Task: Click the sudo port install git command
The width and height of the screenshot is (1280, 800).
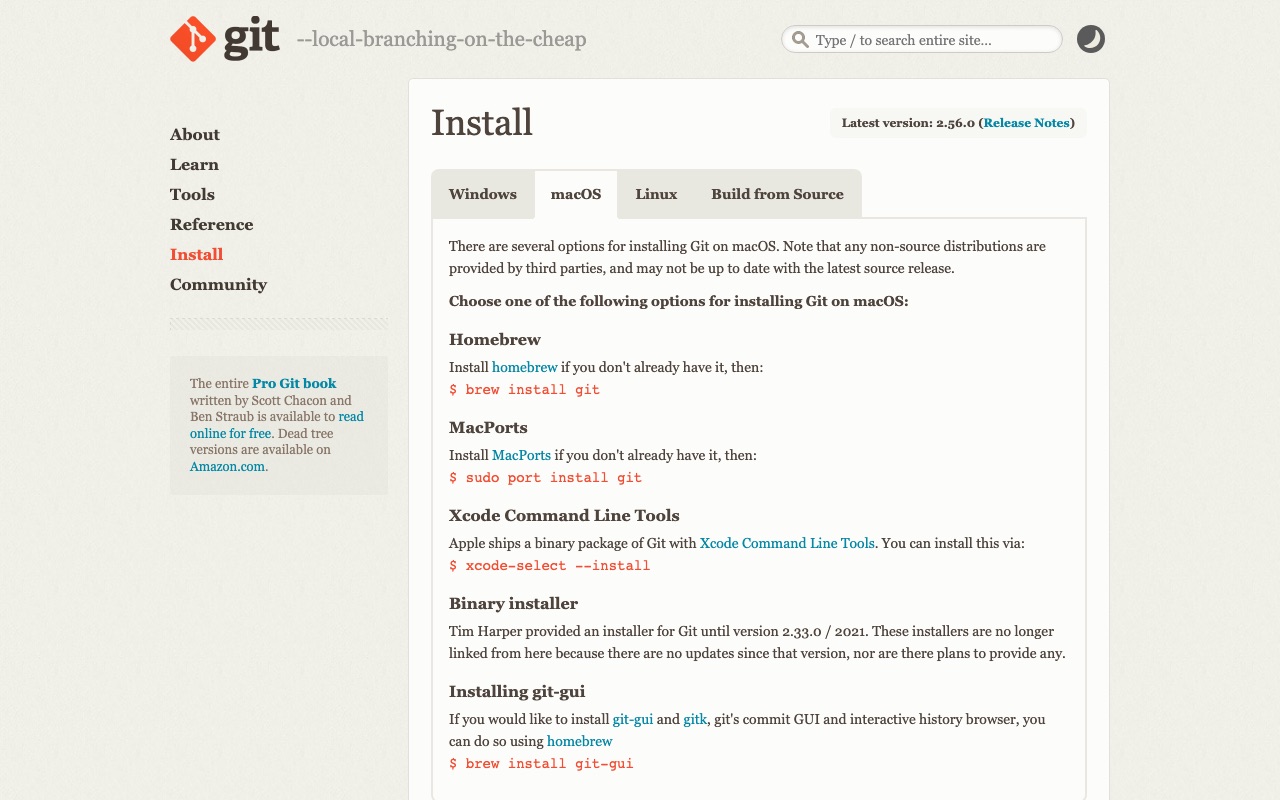Action: [x=546, y=478]
